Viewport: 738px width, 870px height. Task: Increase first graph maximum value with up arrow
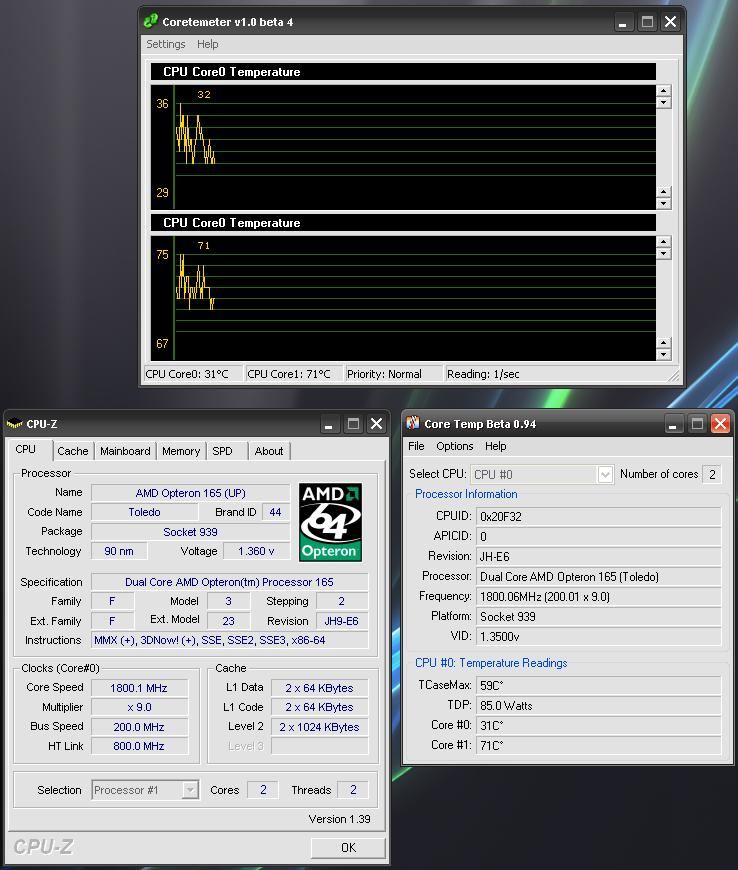(664, 91)
